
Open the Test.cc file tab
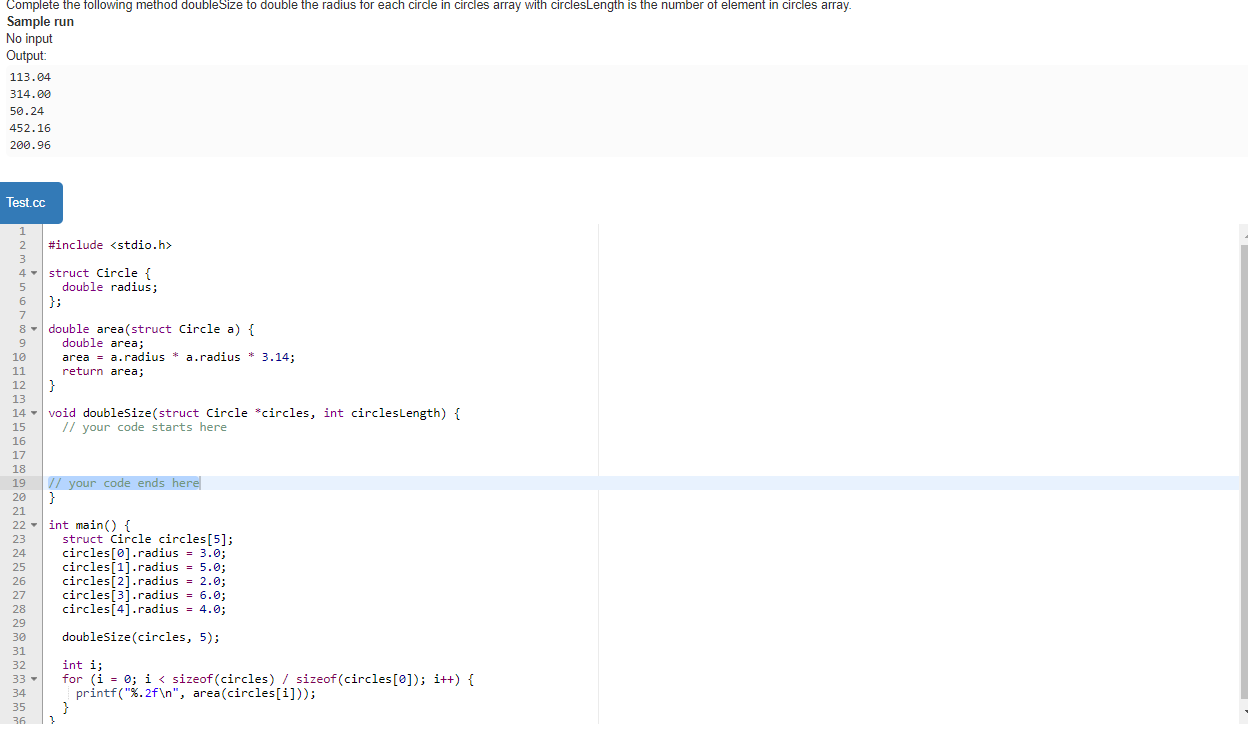click(x=32, y=203)
